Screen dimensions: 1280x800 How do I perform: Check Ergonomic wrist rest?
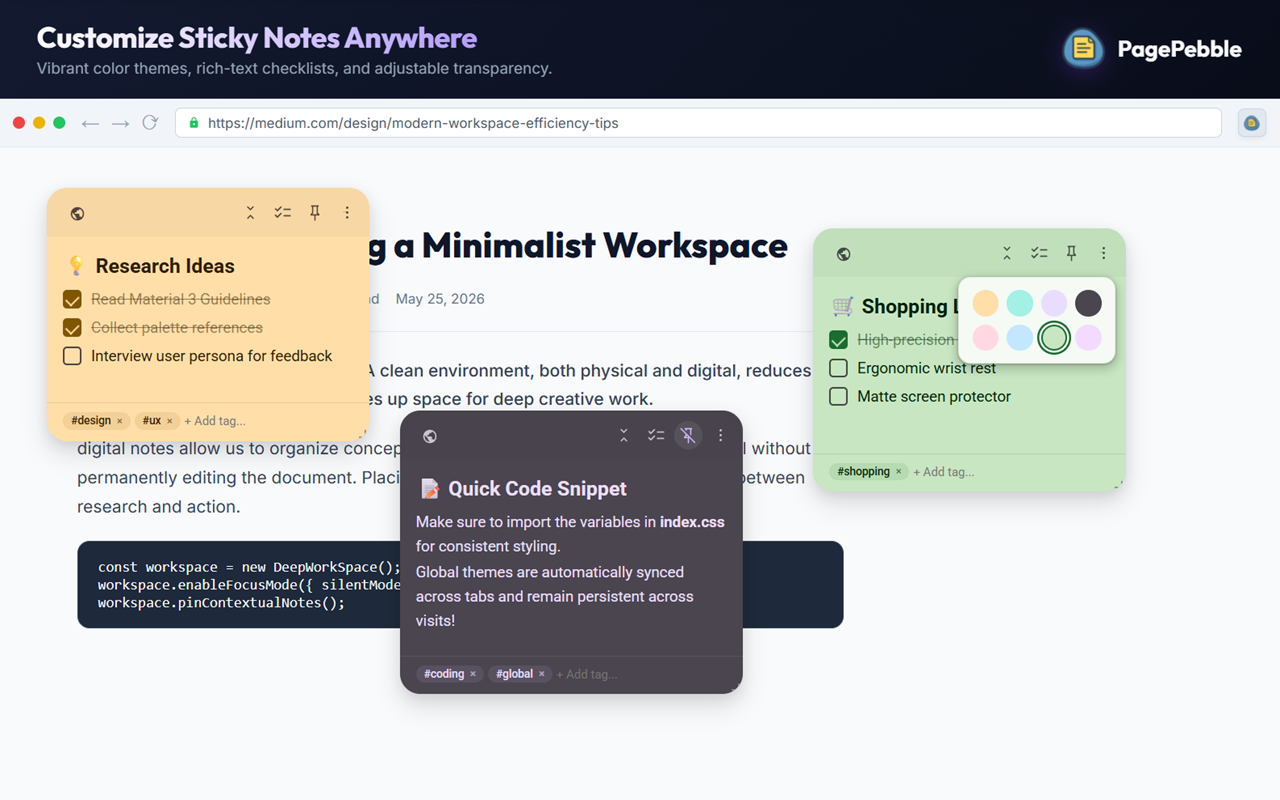[x=839, y=368]
